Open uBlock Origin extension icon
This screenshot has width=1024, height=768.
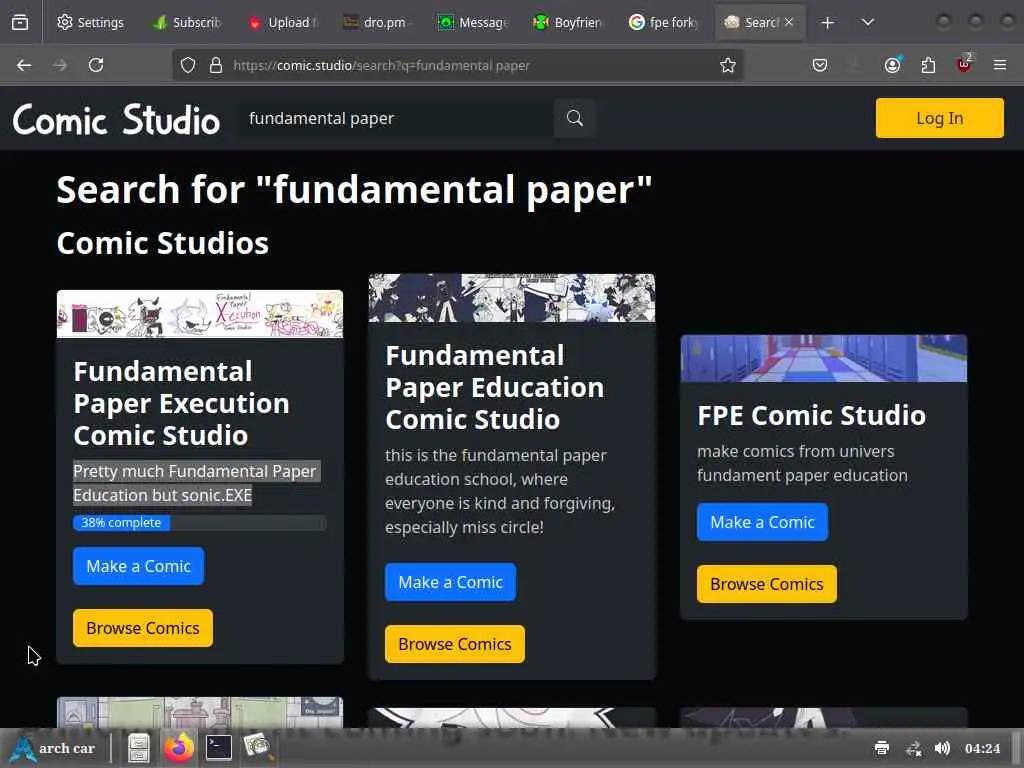tap(964, 65)
